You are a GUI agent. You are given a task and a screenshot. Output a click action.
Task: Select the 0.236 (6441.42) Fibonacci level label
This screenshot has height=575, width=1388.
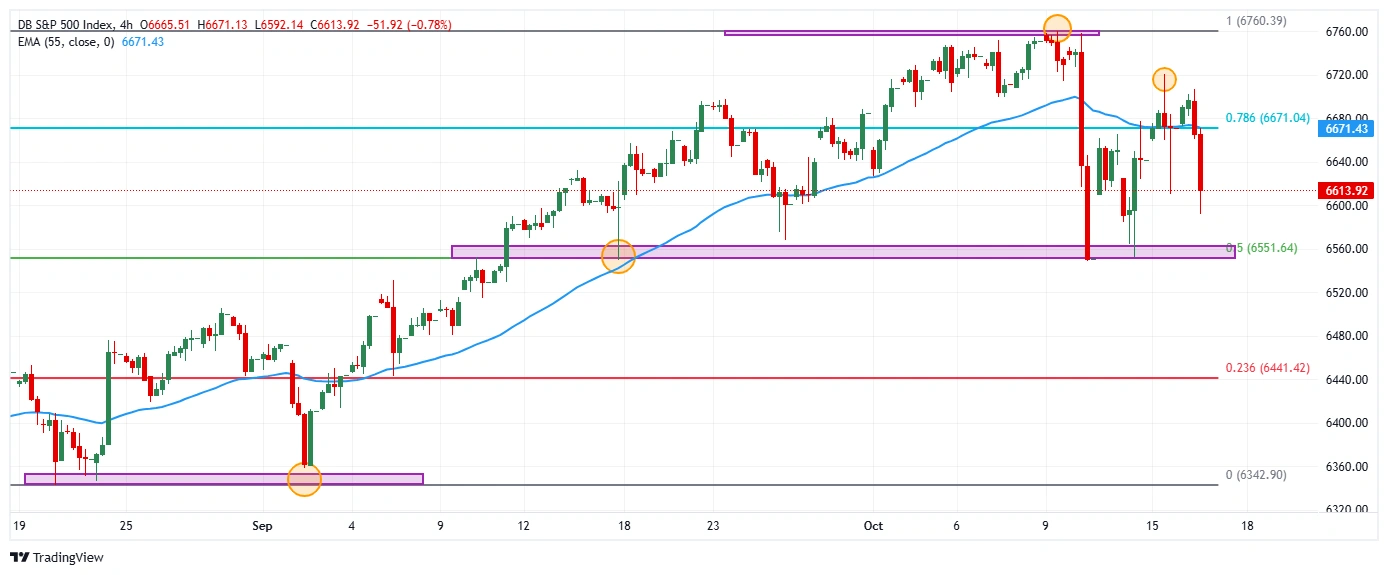pos(1267,368)
